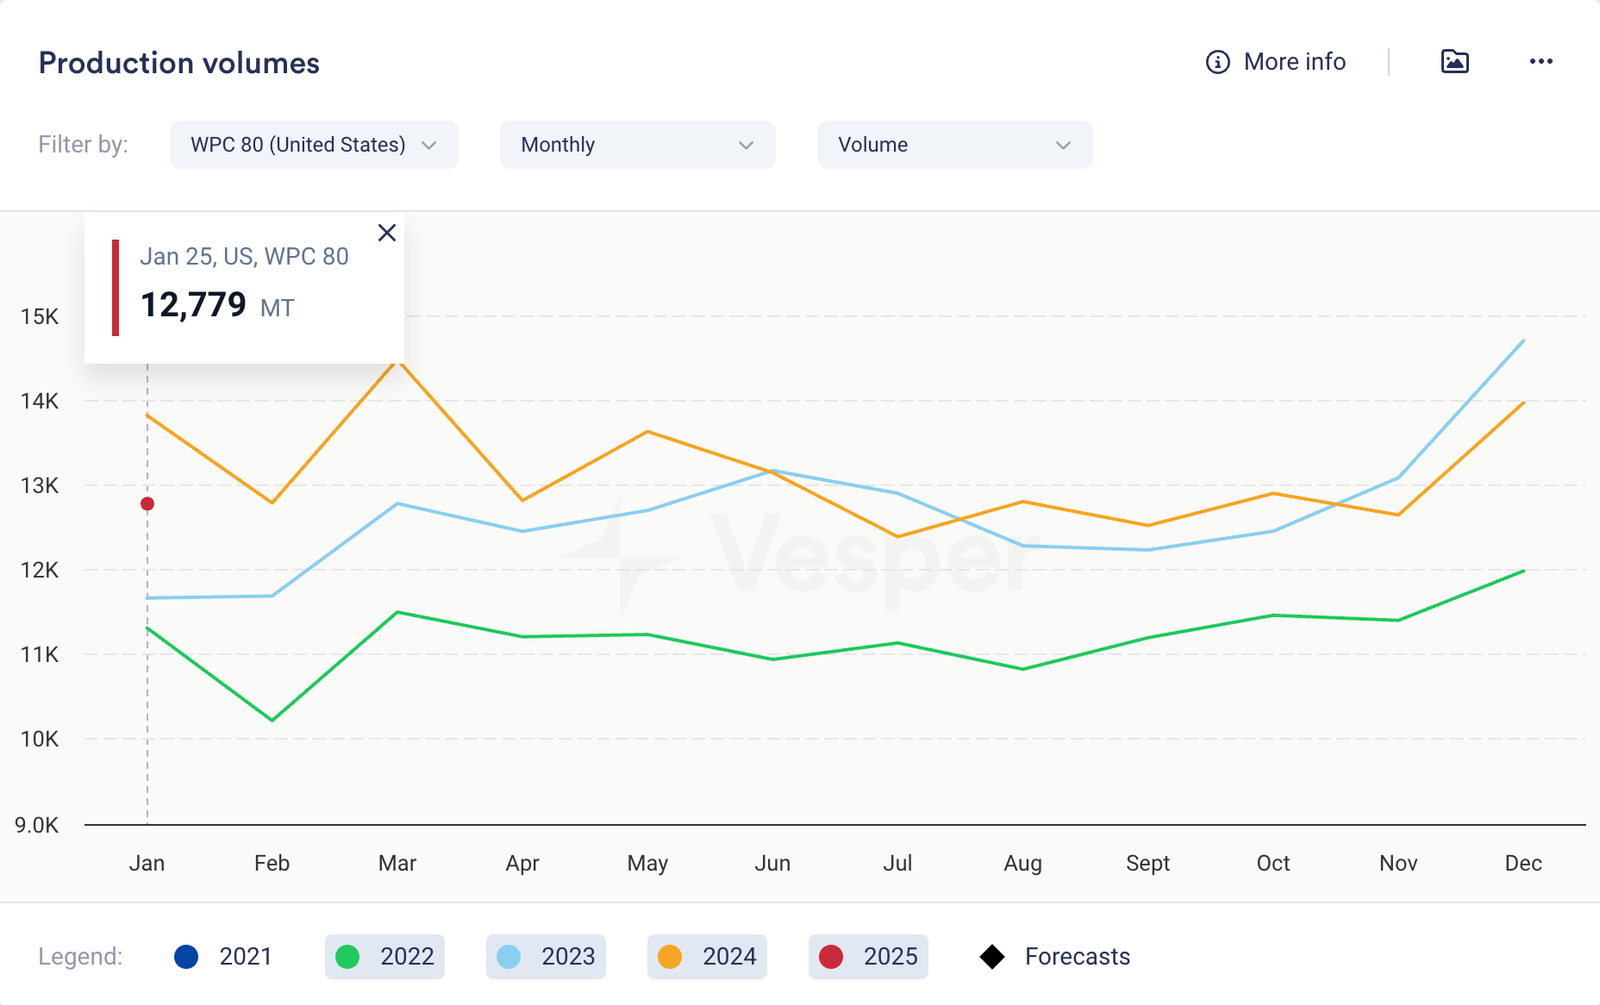The height and width of the screenshot is (1005, 1600).
Task: Click the info circle icon beside More info
Action: 1217,62
